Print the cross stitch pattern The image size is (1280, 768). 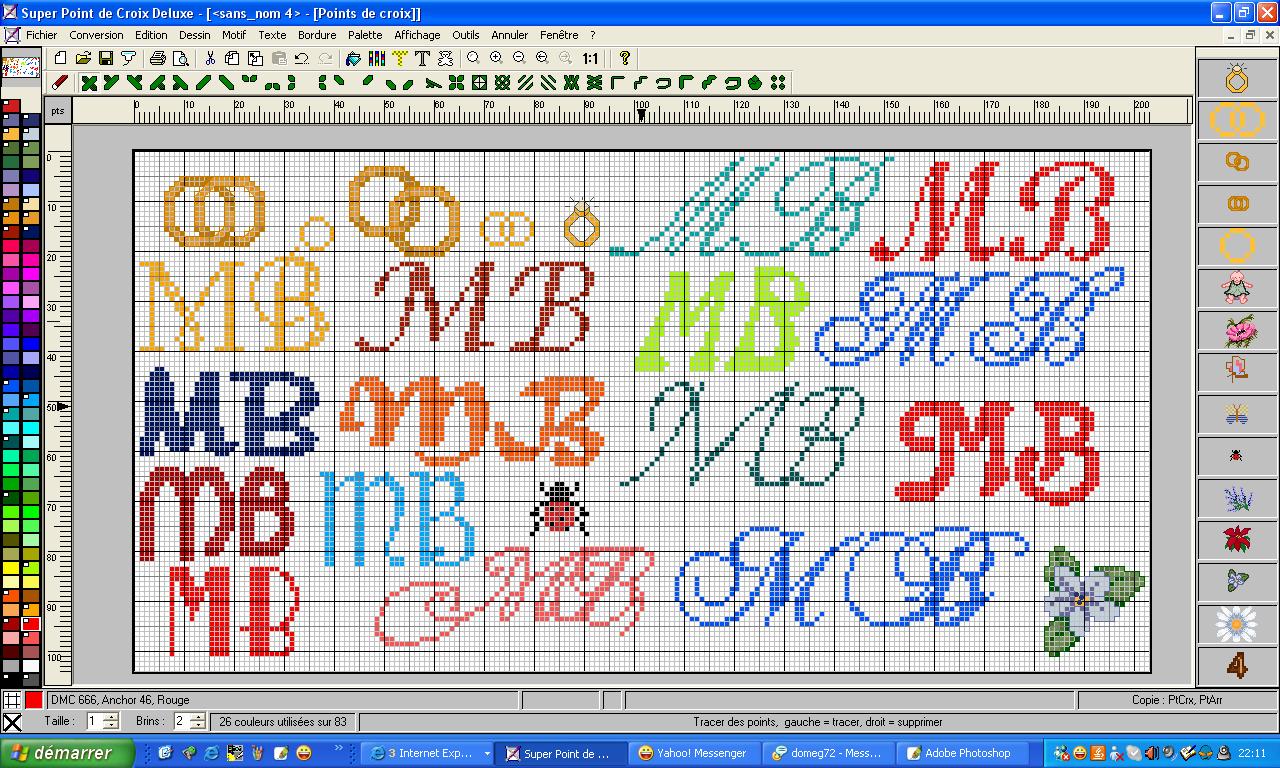157,59
